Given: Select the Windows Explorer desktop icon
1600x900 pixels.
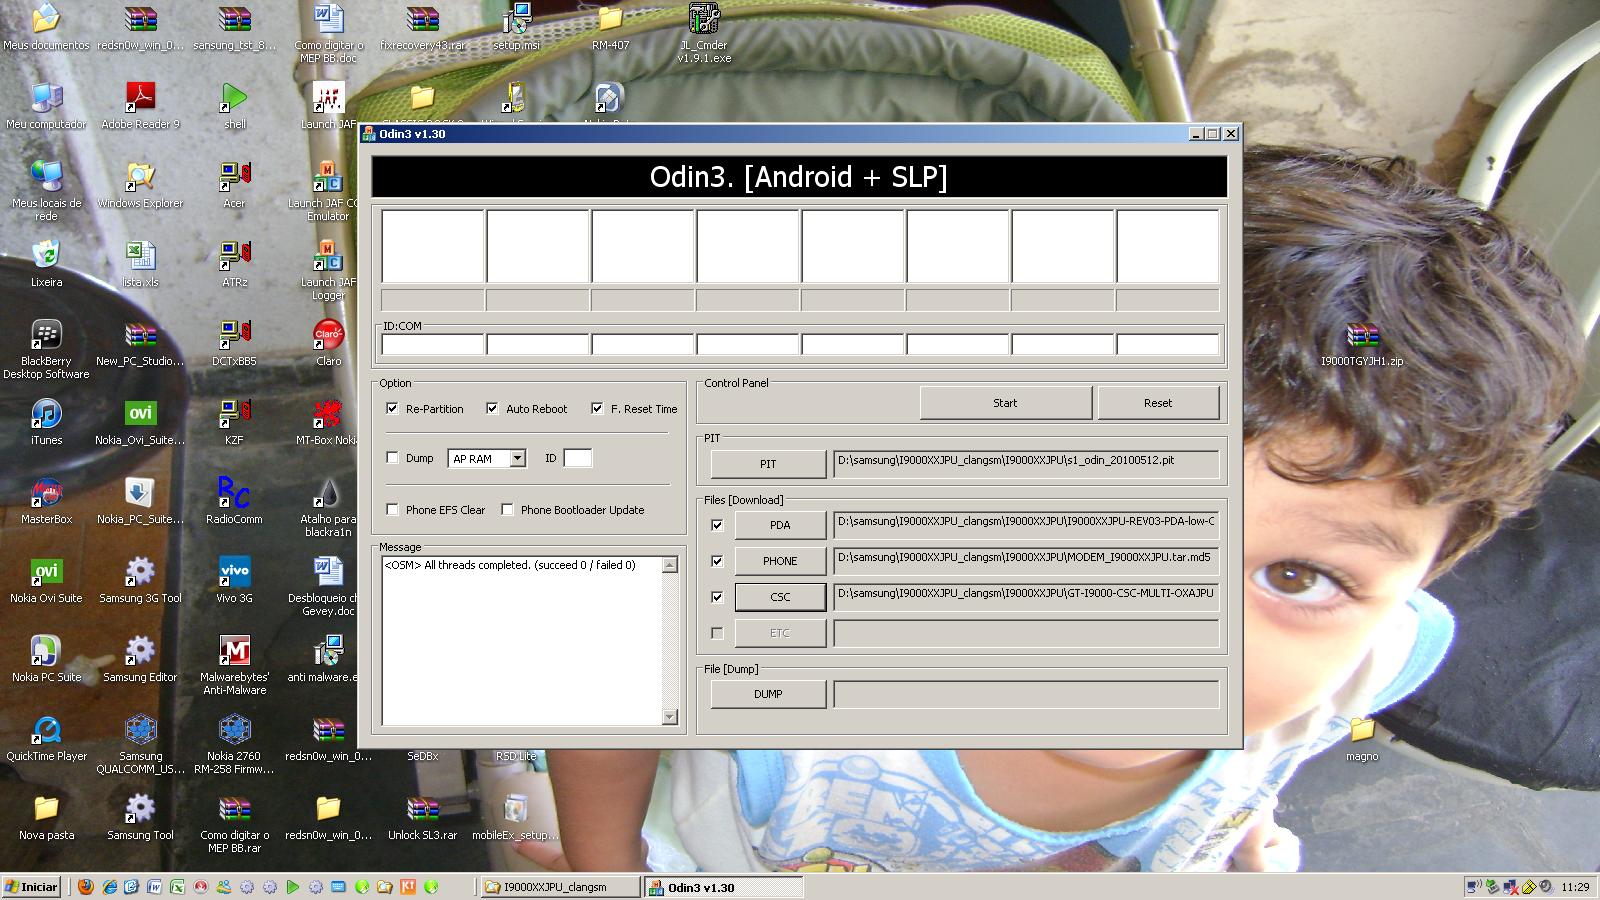Looking at the screenshot, I should point(140,185).
